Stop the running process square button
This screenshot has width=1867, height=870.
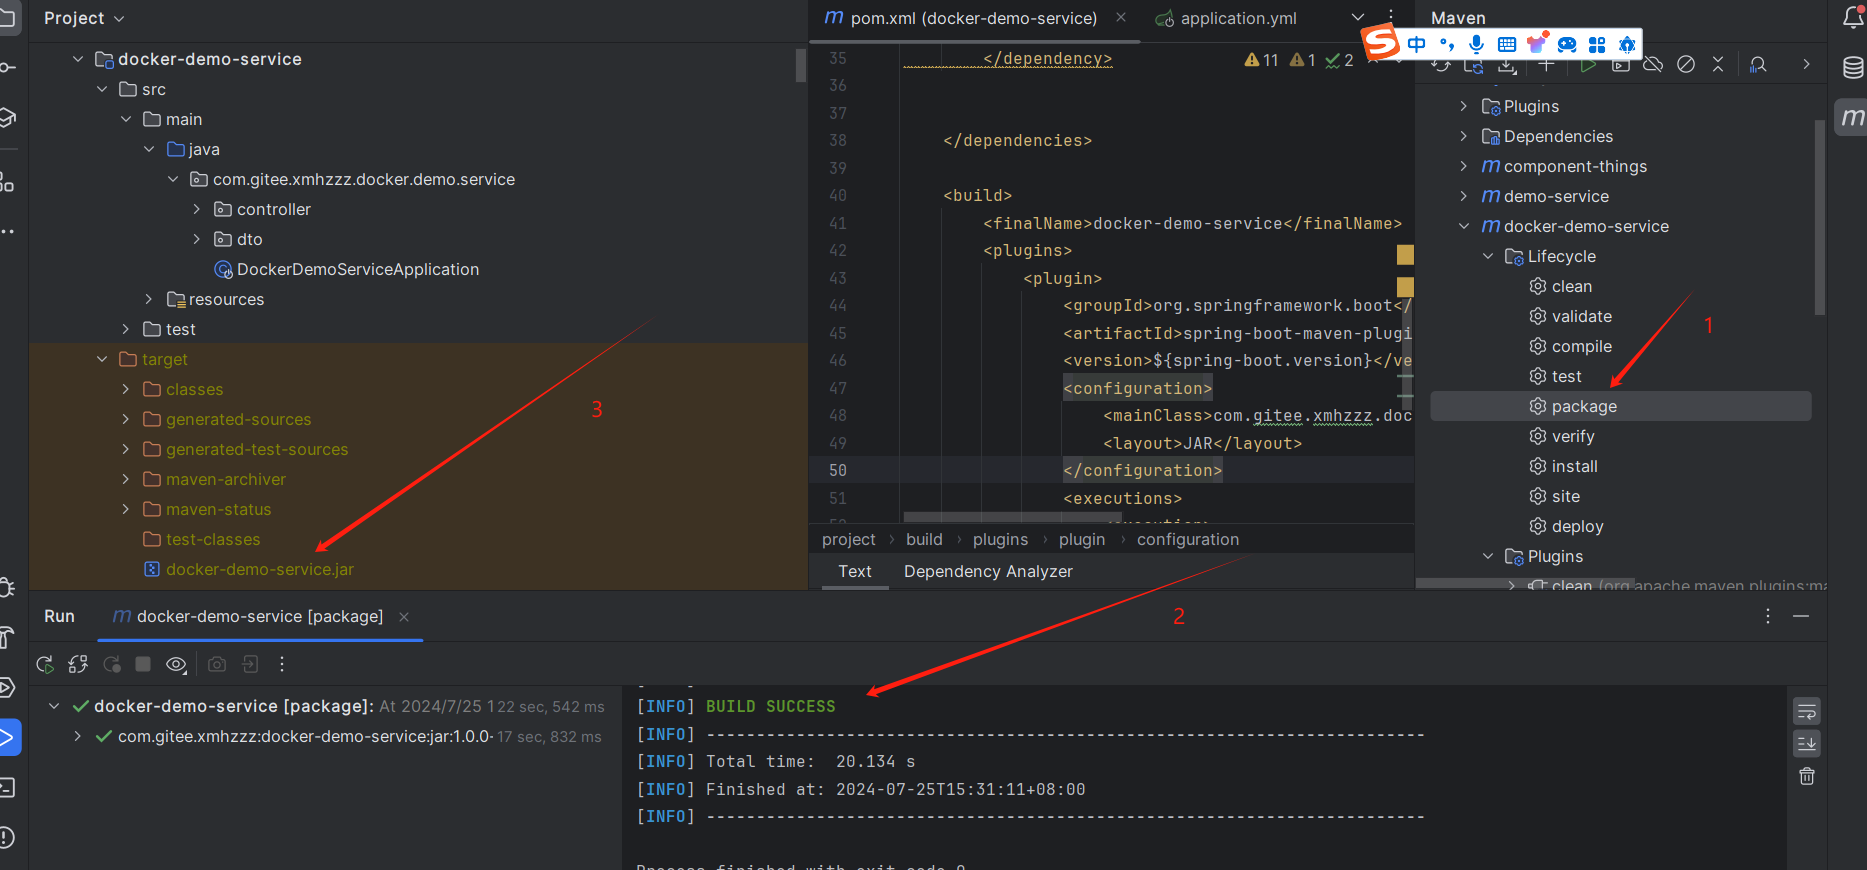143,664
